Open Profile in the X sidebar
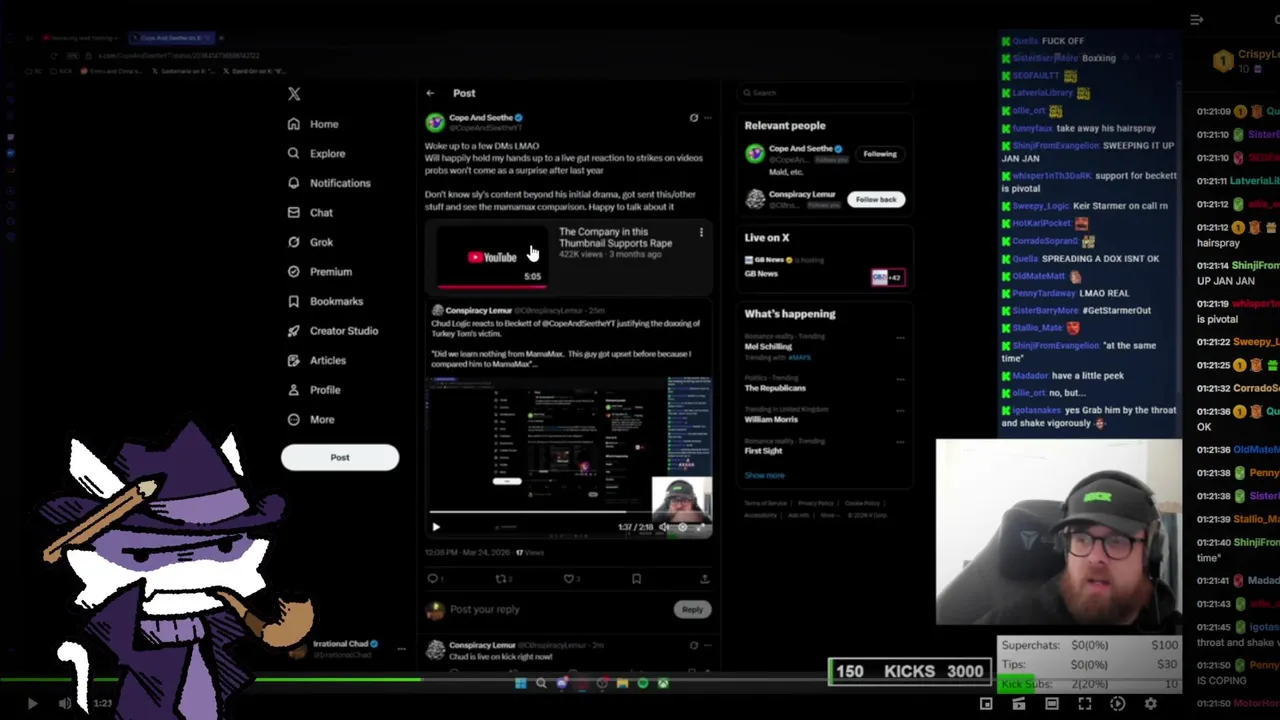Image resolution: width=1280 pixels, height=720 pixels. pyautogui.click(x=313, y=390)
